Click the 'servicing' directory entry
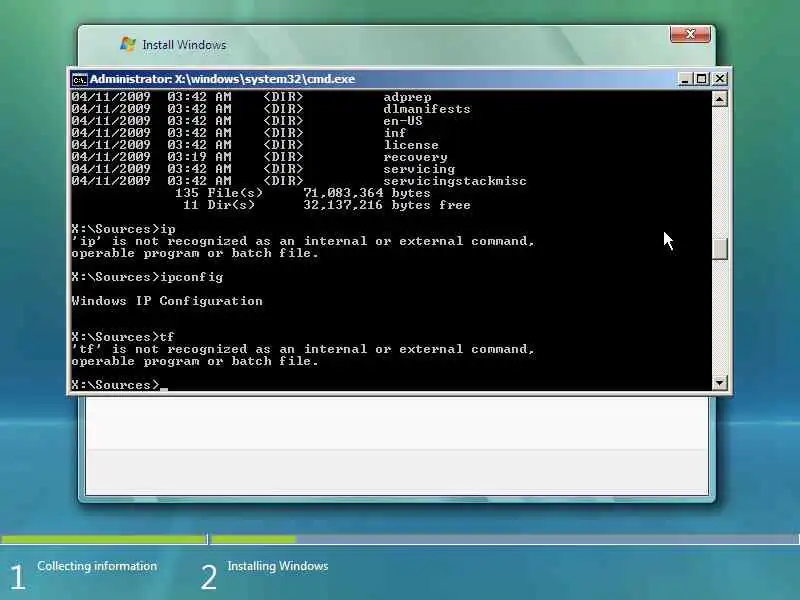 [x=419, y=169]
